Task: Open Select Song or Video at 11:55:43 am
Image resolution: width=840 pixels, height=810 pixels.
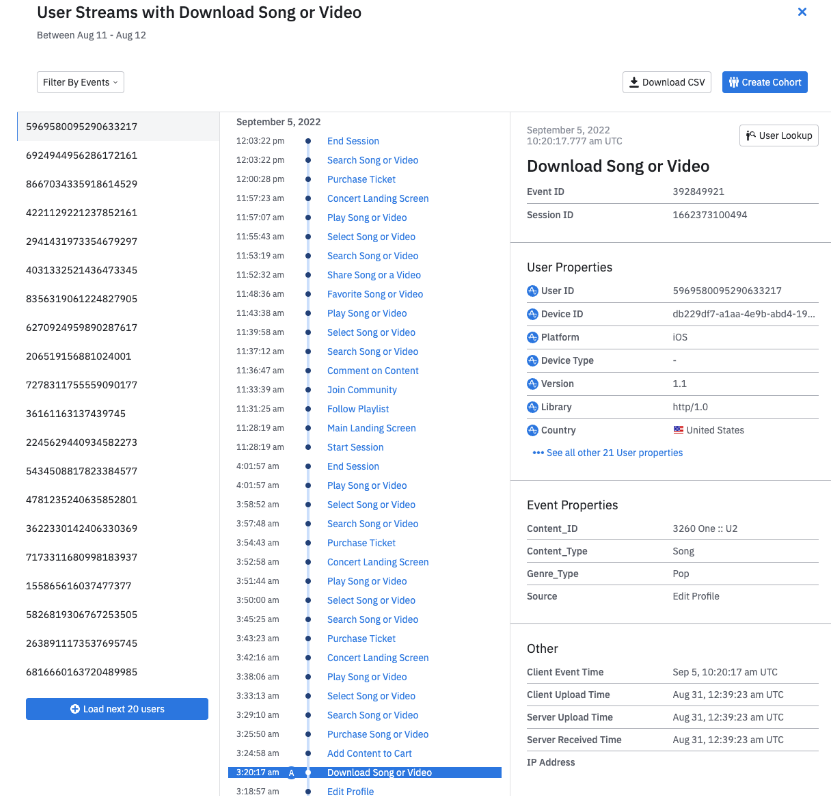Action: point(371,237)
